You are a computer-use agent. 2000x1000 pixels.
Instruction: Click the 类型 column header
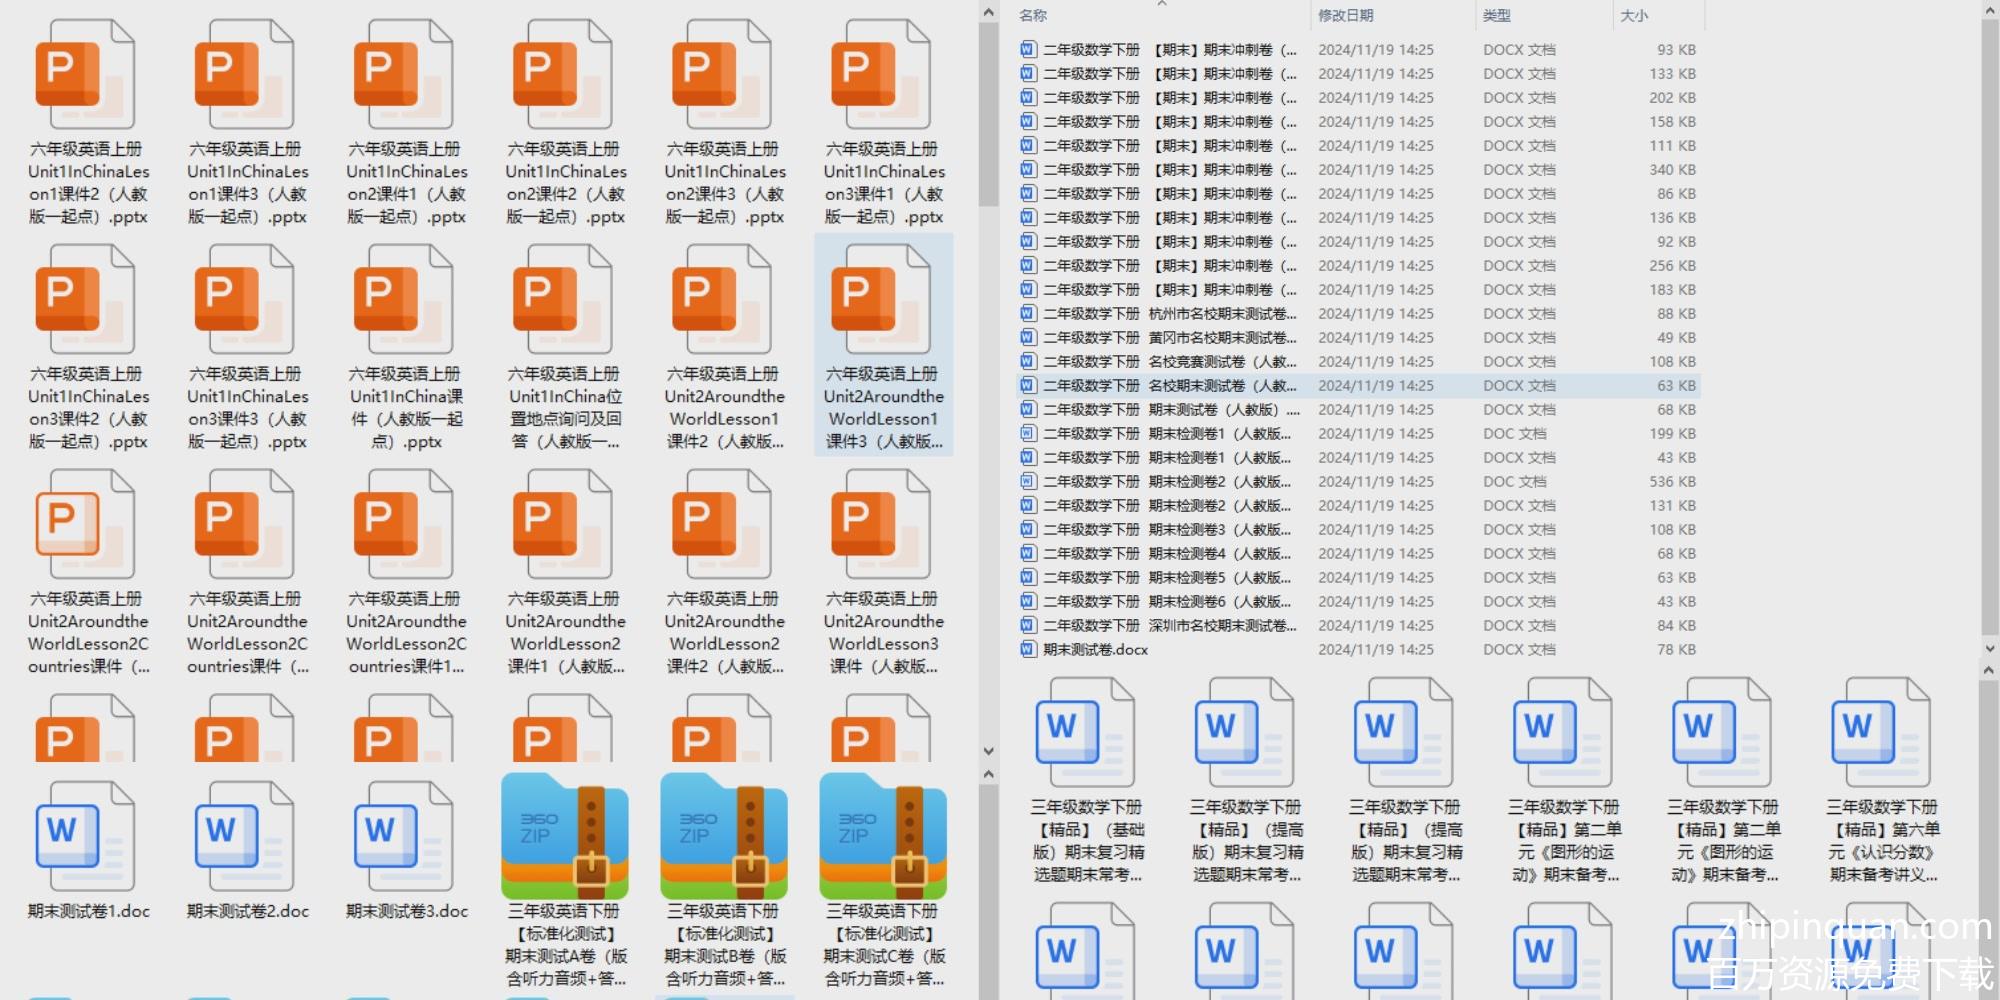[x=1496, y=16]
